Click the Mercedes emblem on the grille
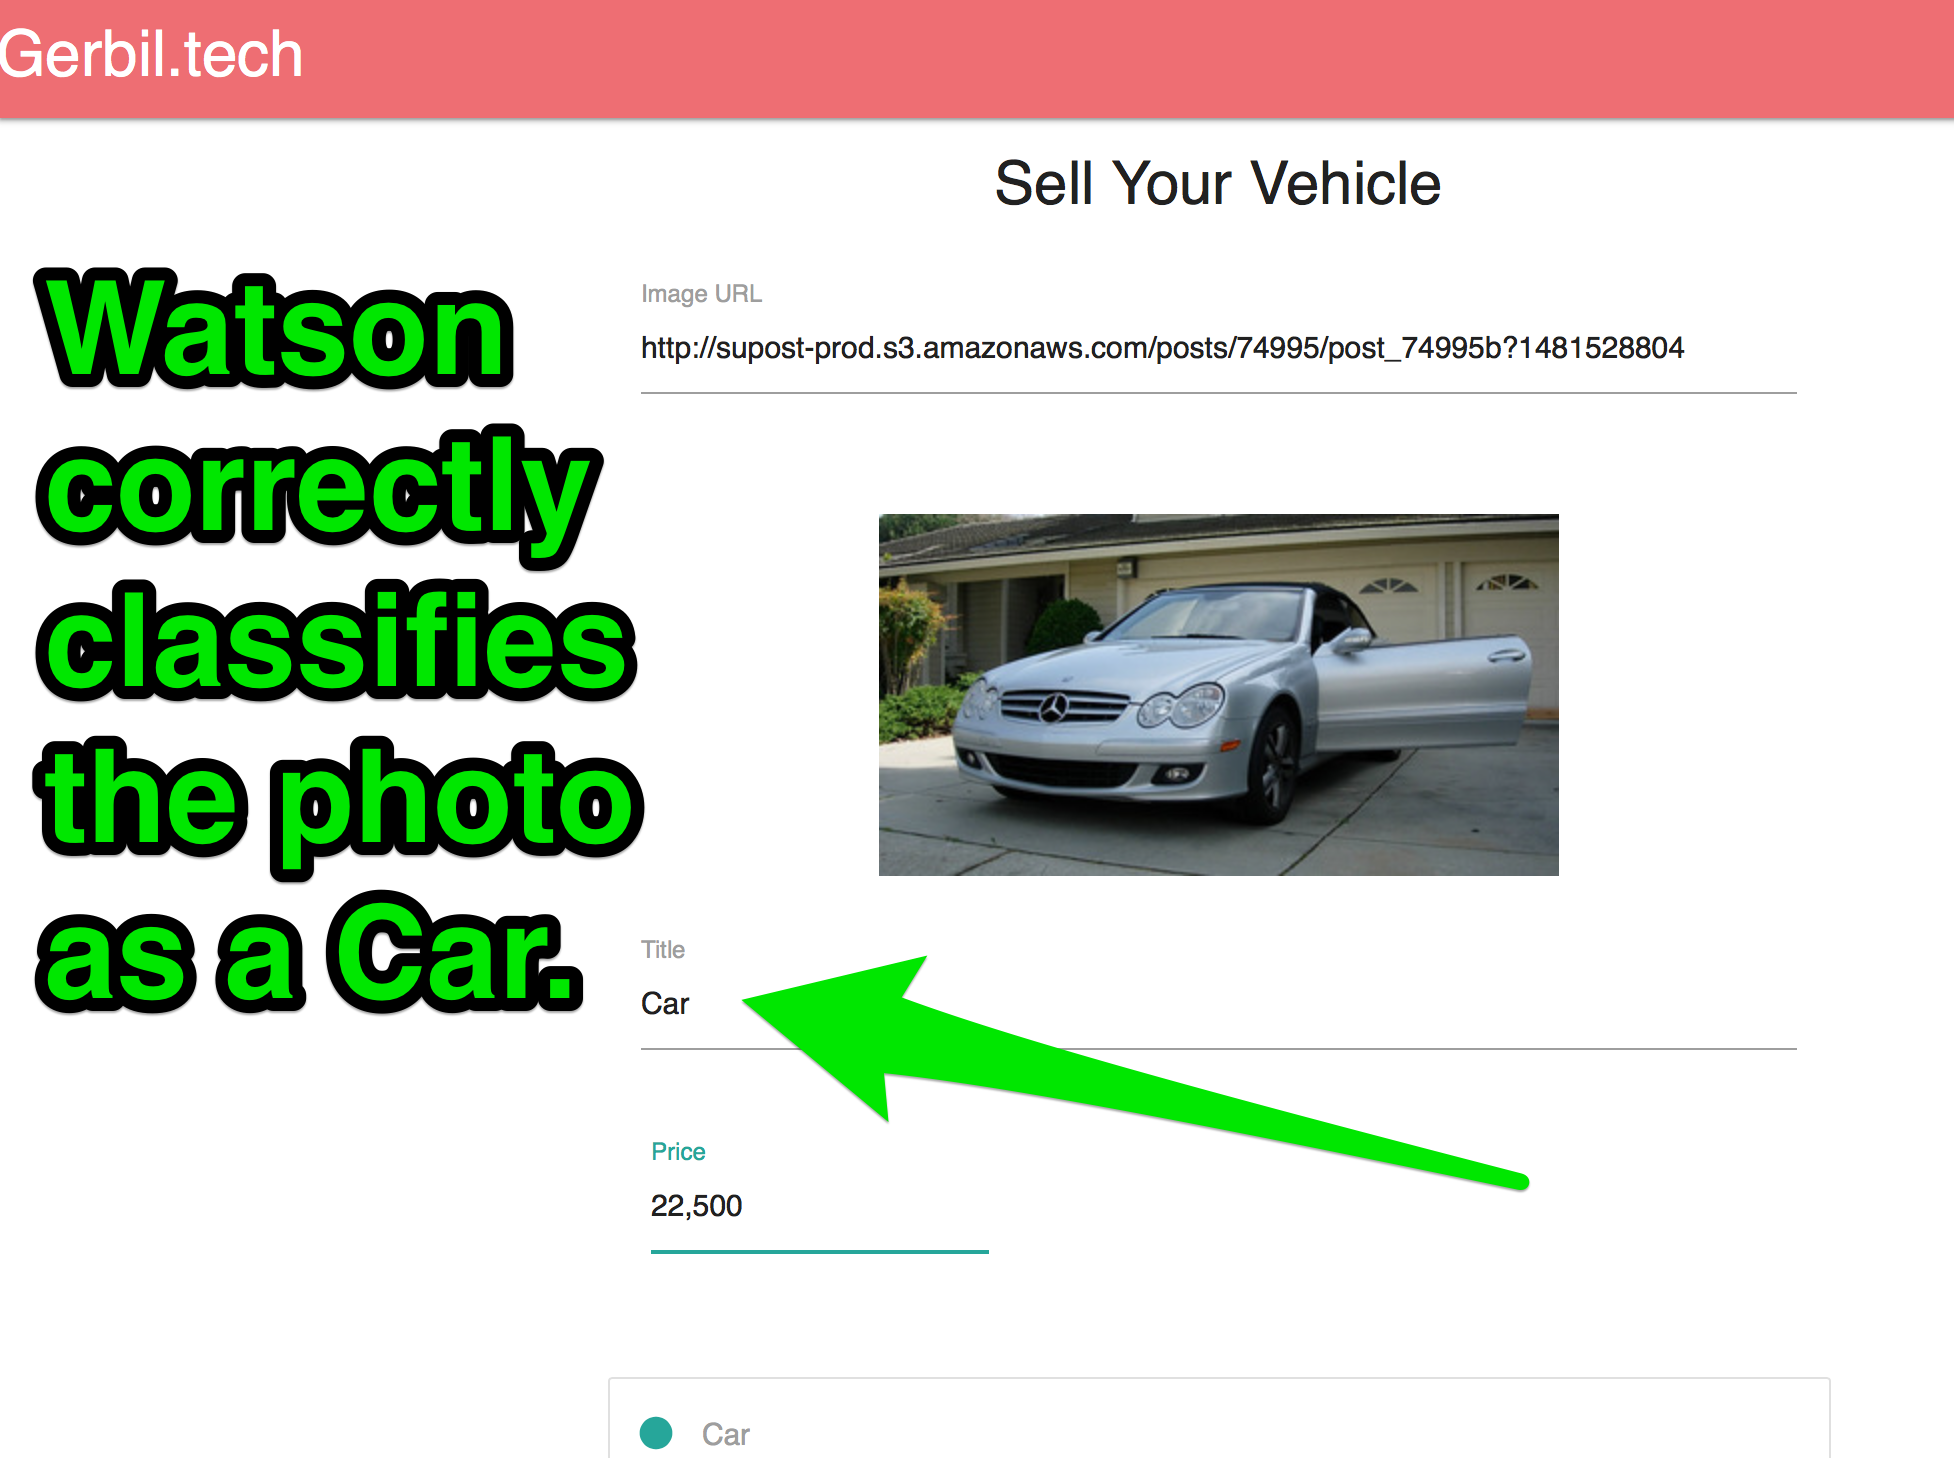This screenshot has width=1954, height=1458. 1053,709
